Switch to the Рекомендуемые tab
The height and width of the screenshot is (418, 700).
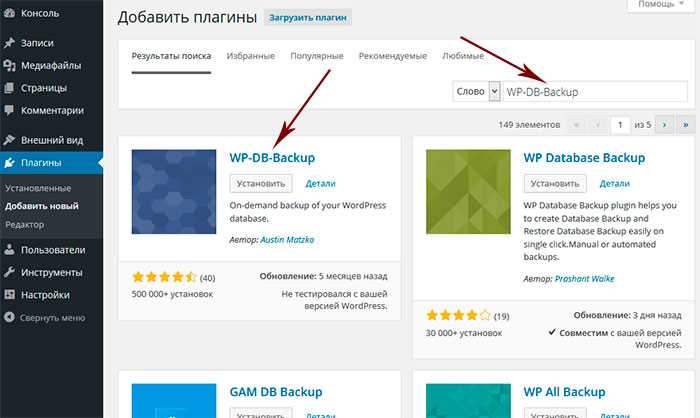[393, 56]
